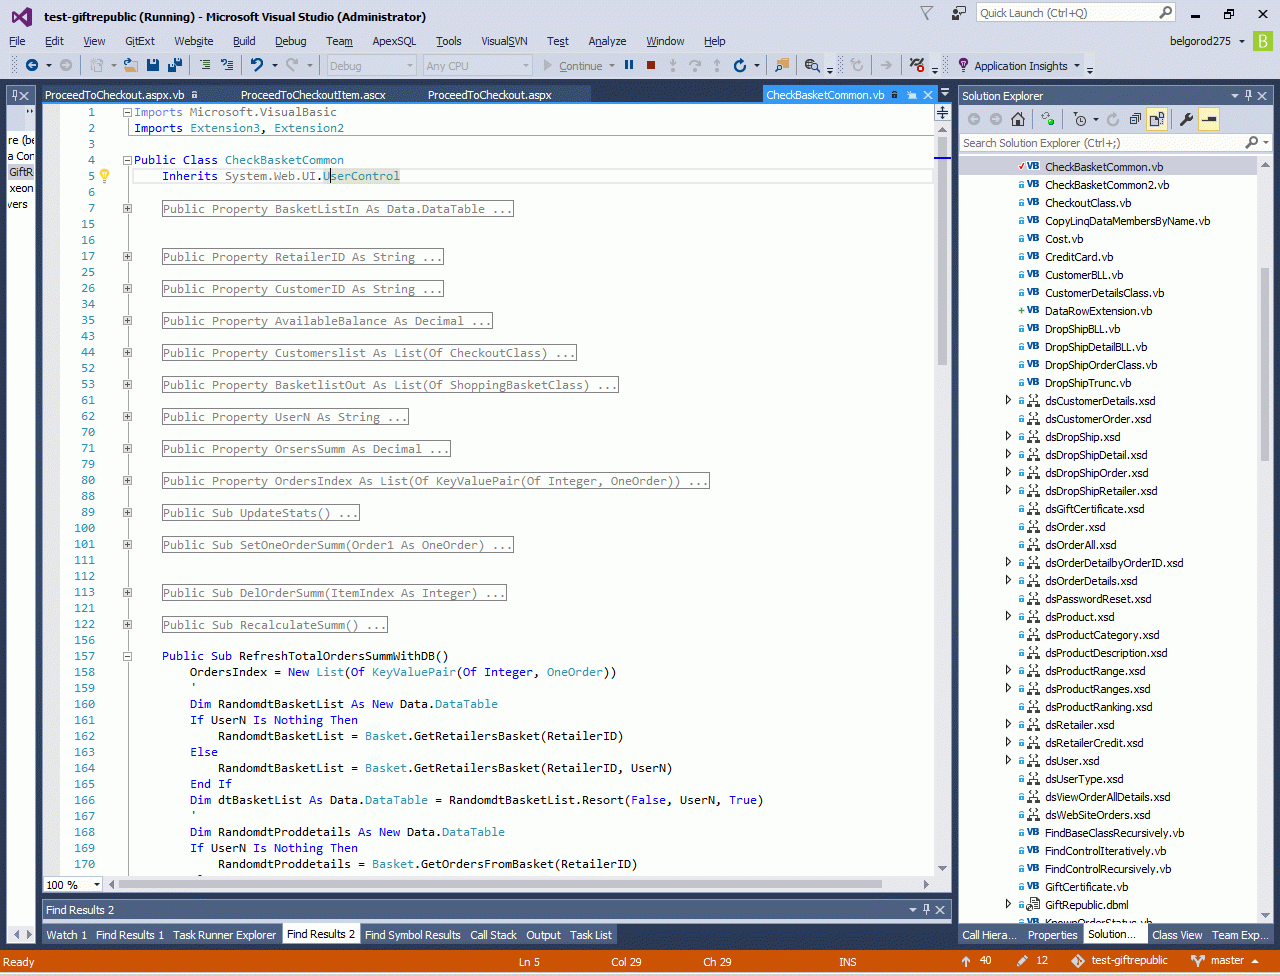Click the Stop Debugging red square

(x=651, y=65)
